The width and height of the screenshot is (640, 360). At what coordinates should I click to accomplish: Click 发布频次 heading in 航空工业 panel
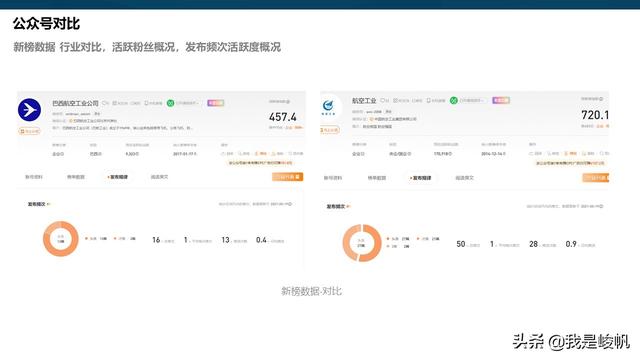click(x=336, y=207)
